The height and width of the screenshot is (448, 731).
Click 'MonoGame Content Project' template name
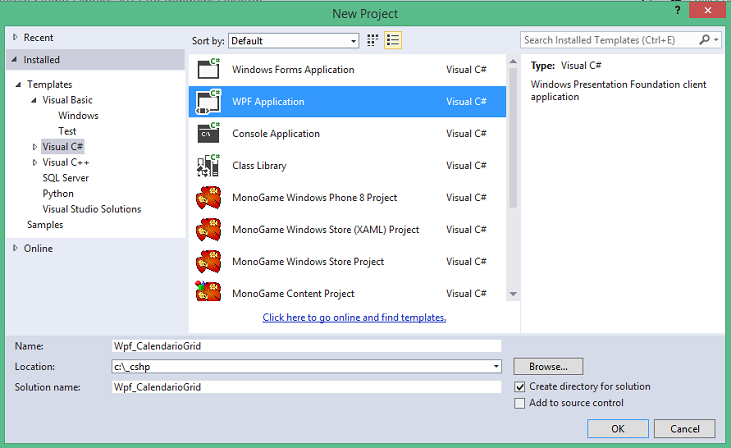click(293, 294)
